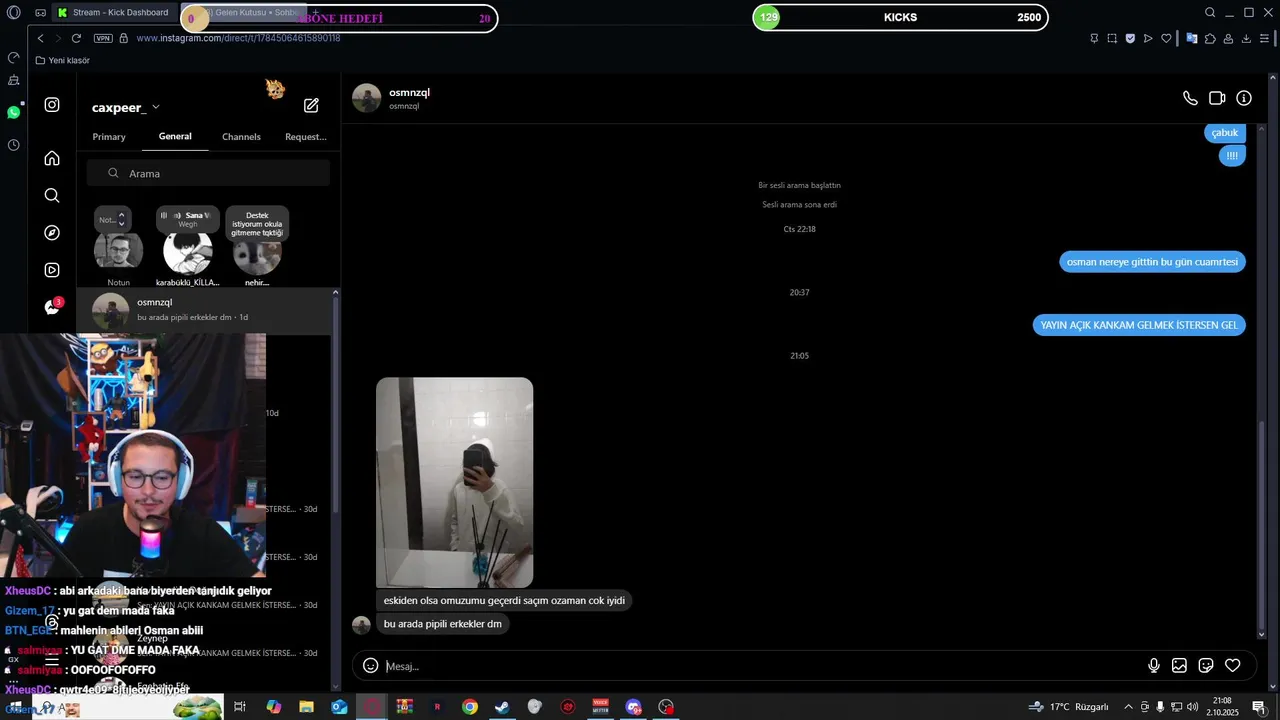Compose a new Instagram message
The height and width of the screenshot is (720, 1280).
311,105
